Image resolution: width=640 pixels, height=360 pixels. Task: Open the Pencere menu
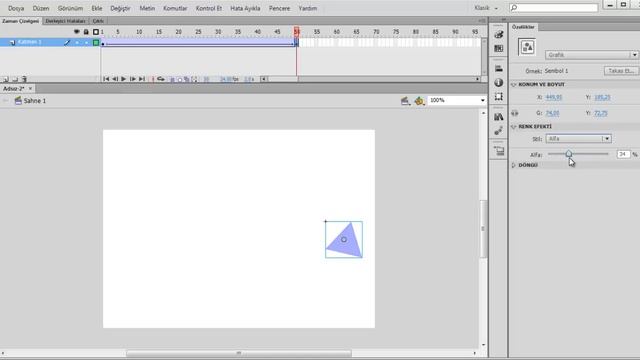280,8
